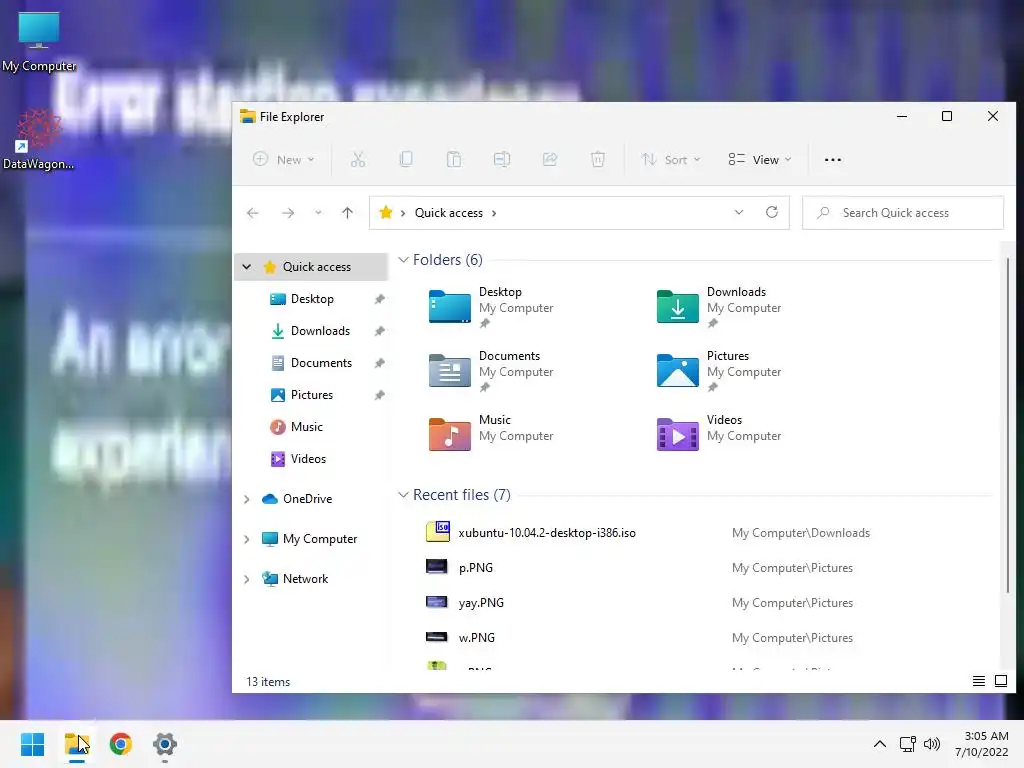Expand address bar history dropdown
Image resolution: width=1024 pixels, height=768 pixels.
click(739, 212)
